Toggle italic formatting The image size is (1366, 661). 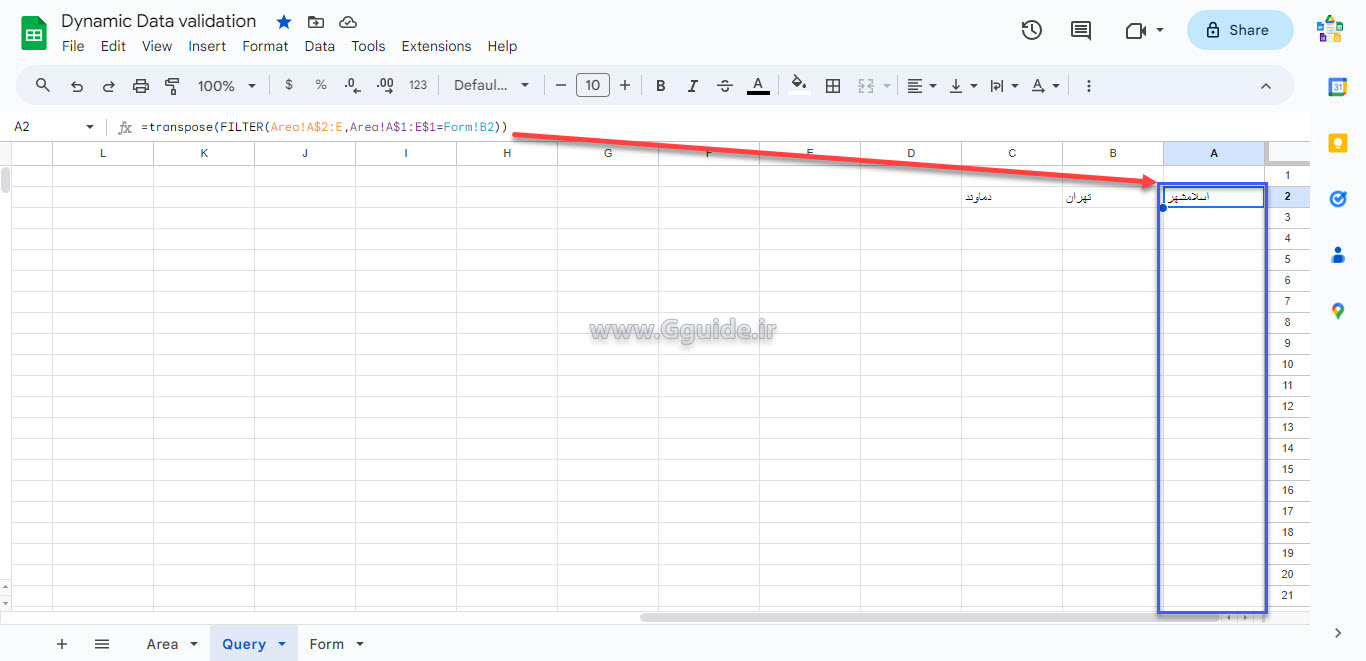692,86
